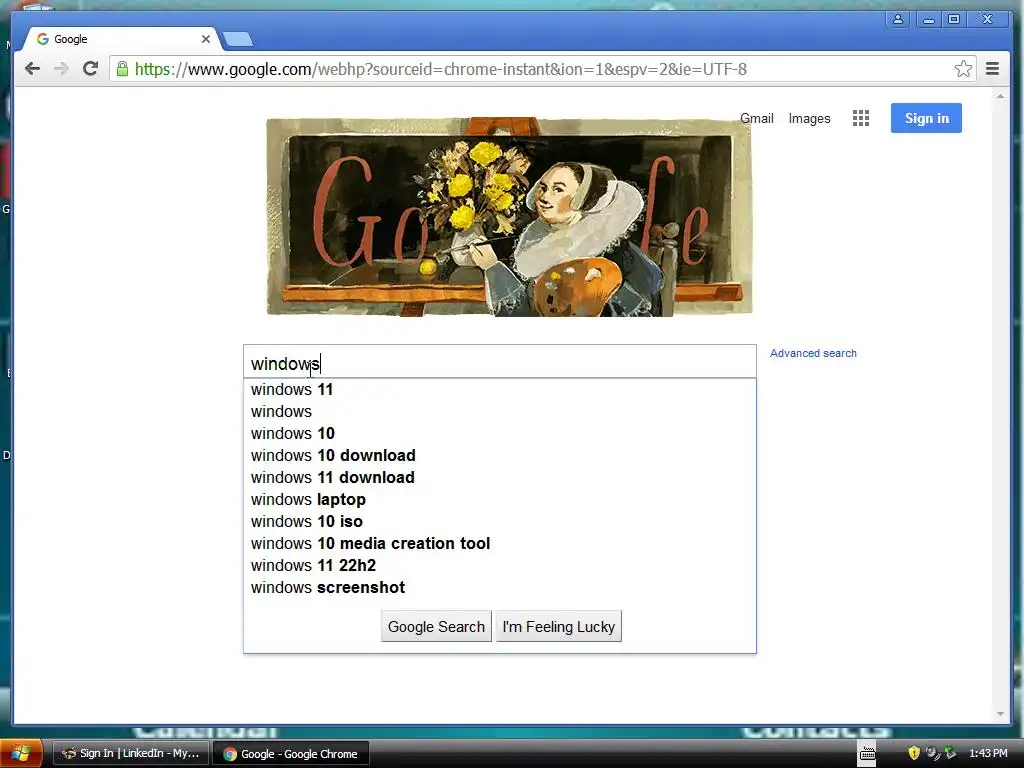The height and width of the screenshot is (768, 1024).
Task: Click the page scrollbar up arrow
Action: point(1000,97)
